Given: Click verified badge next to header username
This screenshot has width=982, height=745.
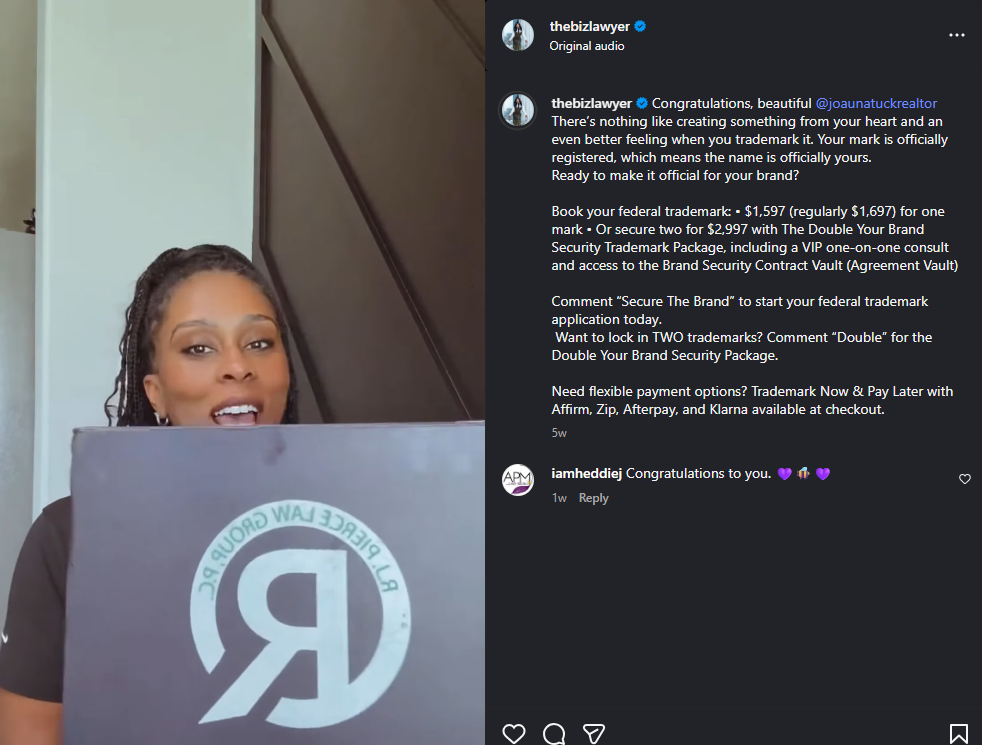Looking at the screenshot, I should [640, 26].
